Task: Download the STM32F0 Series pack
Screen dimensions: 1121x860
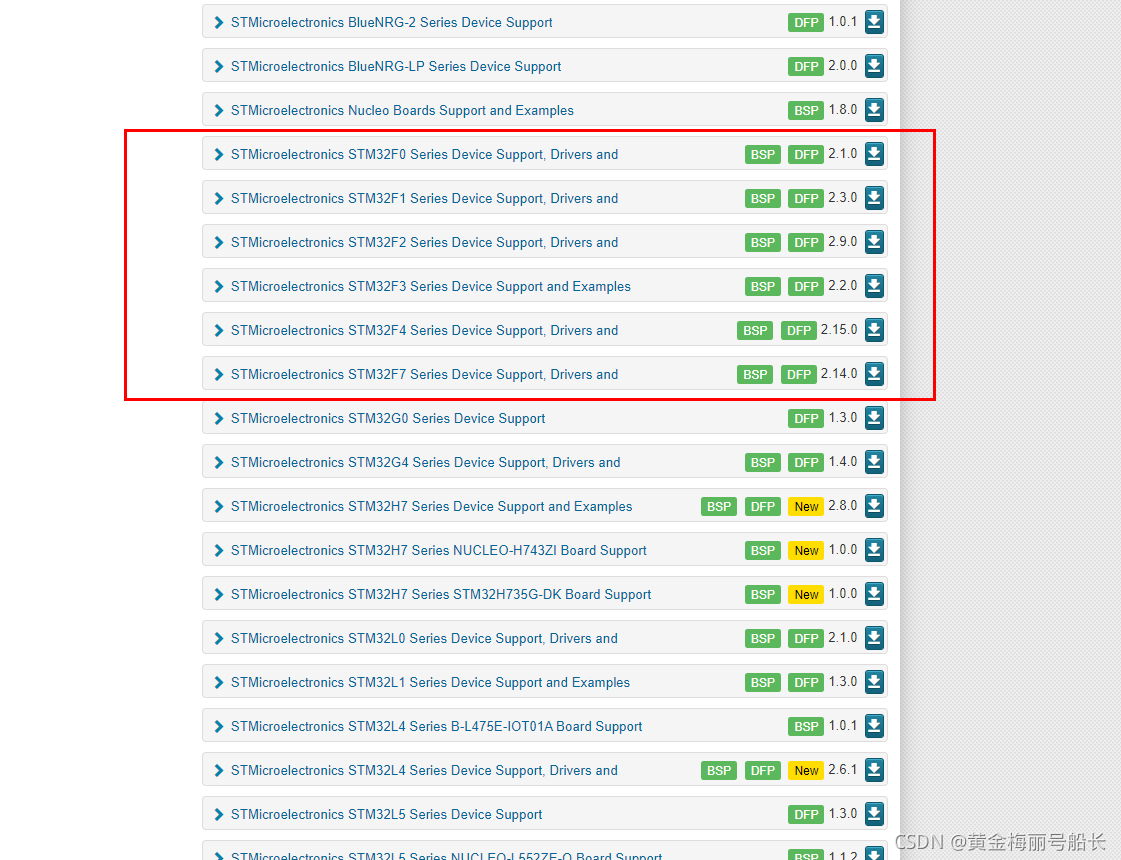Action: [x=874, y=154]
